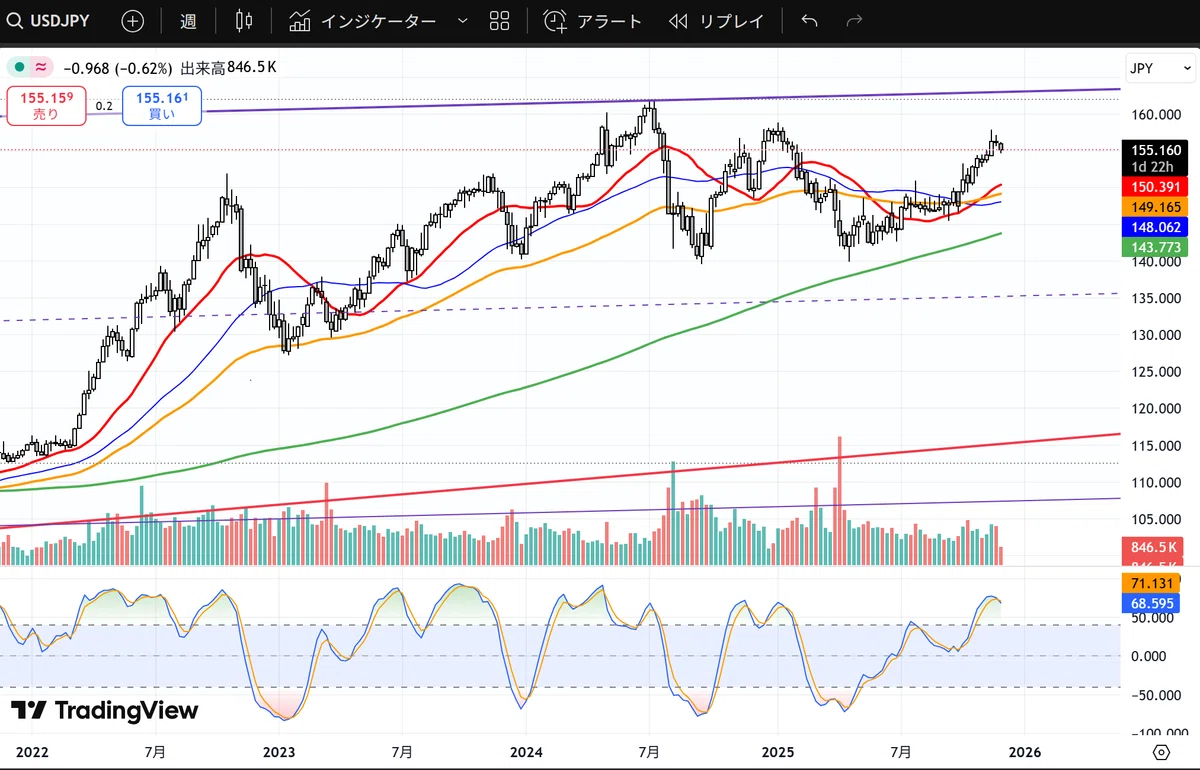
Task: Click the 846.5K volume label on price scale
Action: 1155,547
